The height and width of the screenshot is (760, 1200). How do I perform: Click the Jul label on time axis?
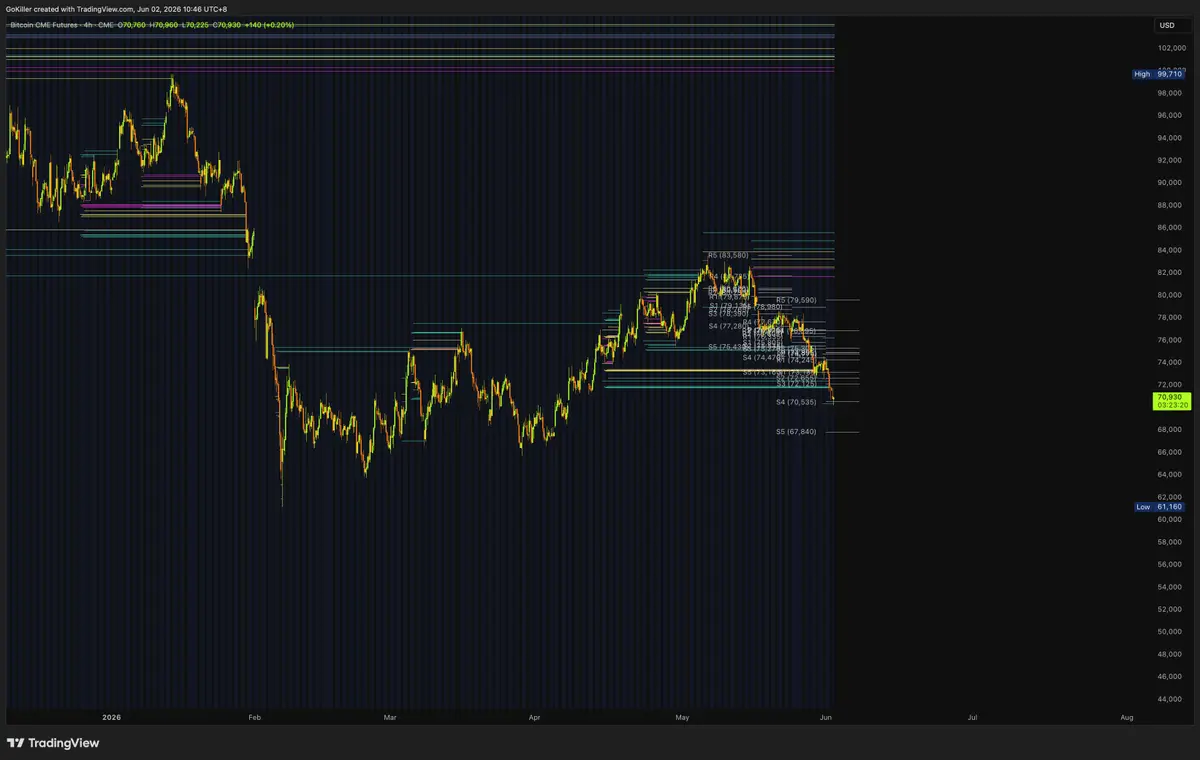tap(972, 717)
